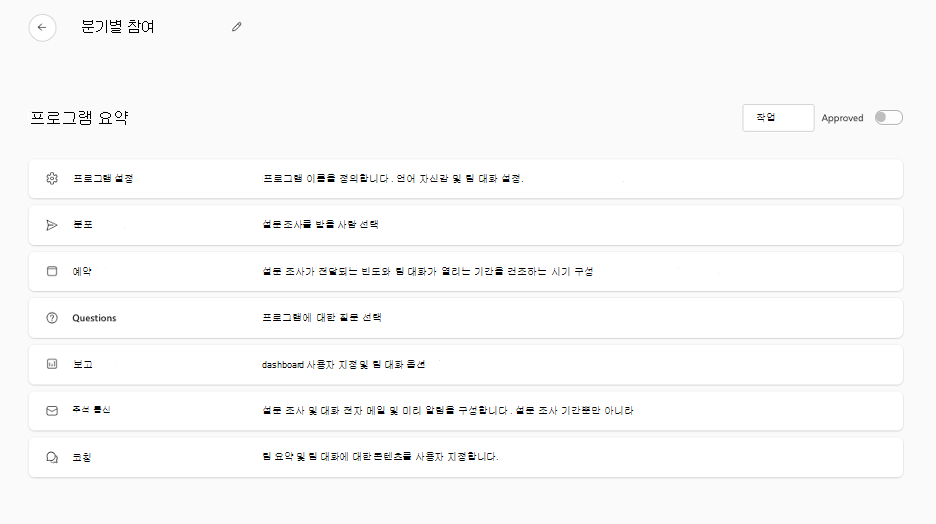
Task: Open the 코칭 section
Action: coord(466,457)
